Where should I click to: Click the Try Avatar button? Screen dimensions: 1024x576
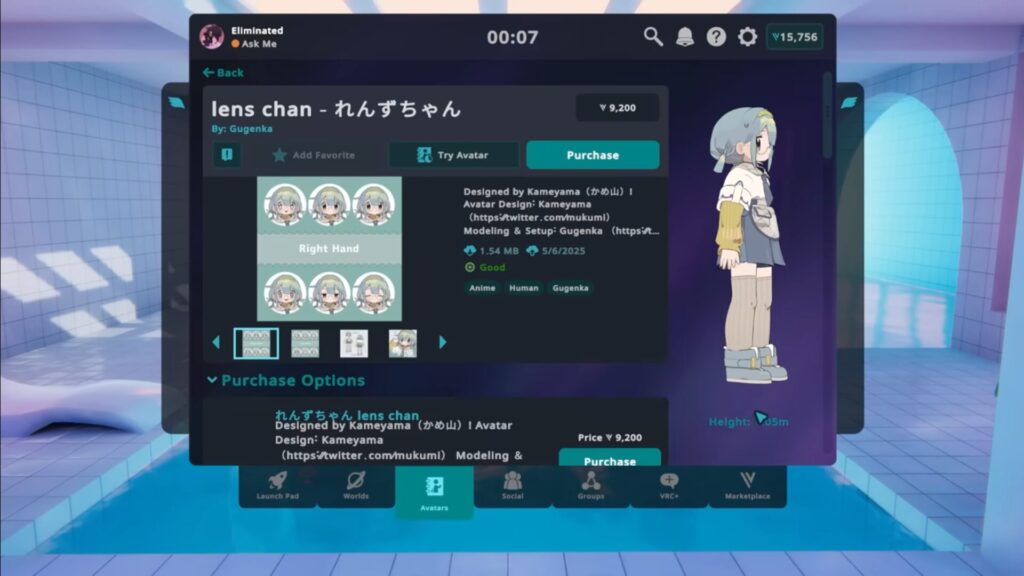pos(453,155)
